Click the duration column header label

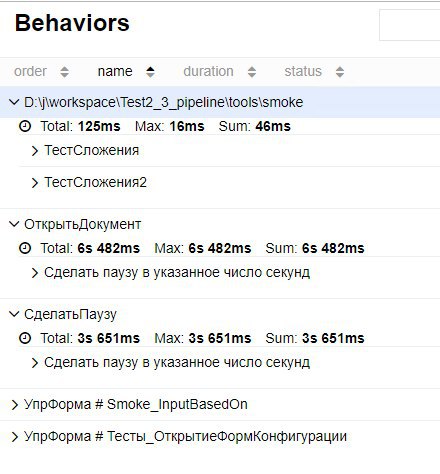(x=208, y=71)
